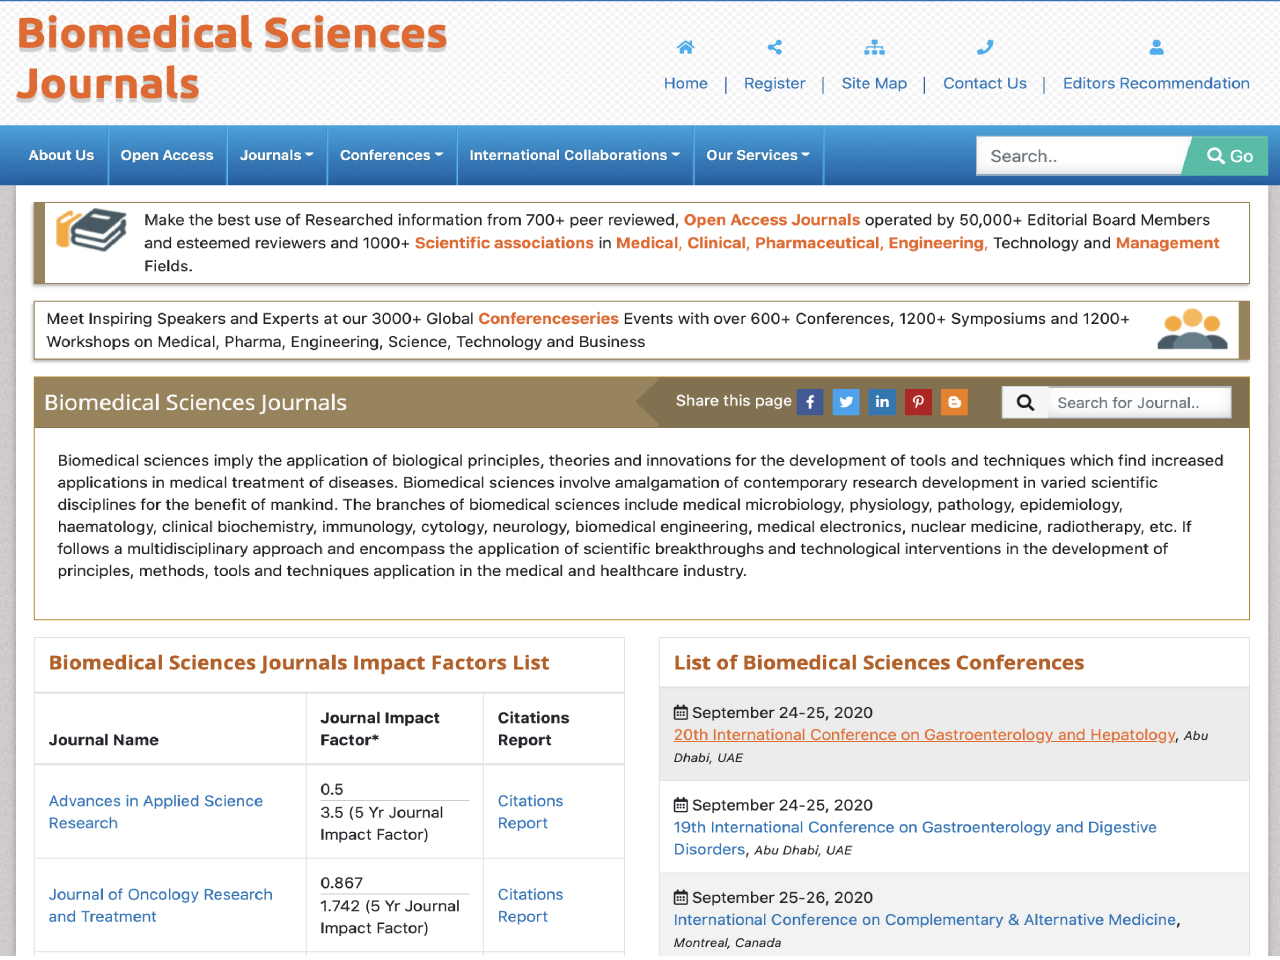Image resolution: width=1280 pixels, height=960 pixels.
Task: Open 19th International Conference on Gastroenterology link
Action: (915, 838)
